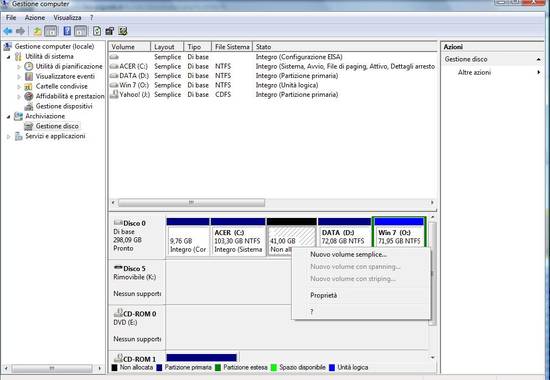550x380 pixels.
Task: Sort by the Volume column header
Action: (129, 47)
